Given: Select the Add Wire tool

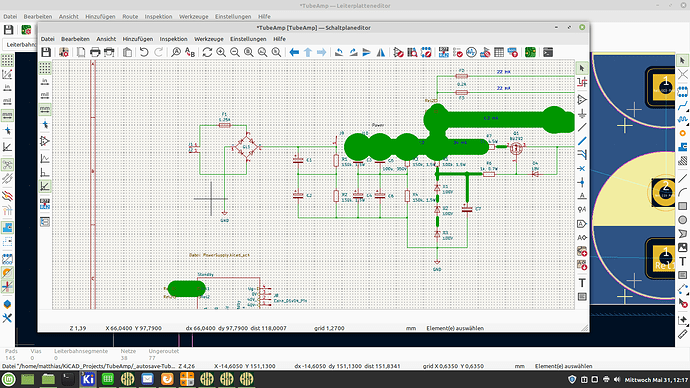Looking at the screenshot, I should pos(582,128).
